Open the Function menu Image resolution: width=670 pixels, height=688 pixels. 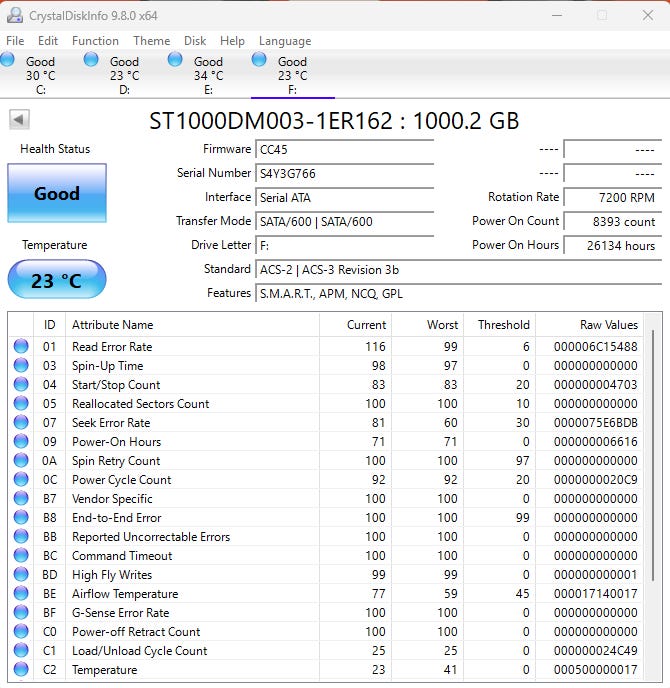[x=95, y=41]
